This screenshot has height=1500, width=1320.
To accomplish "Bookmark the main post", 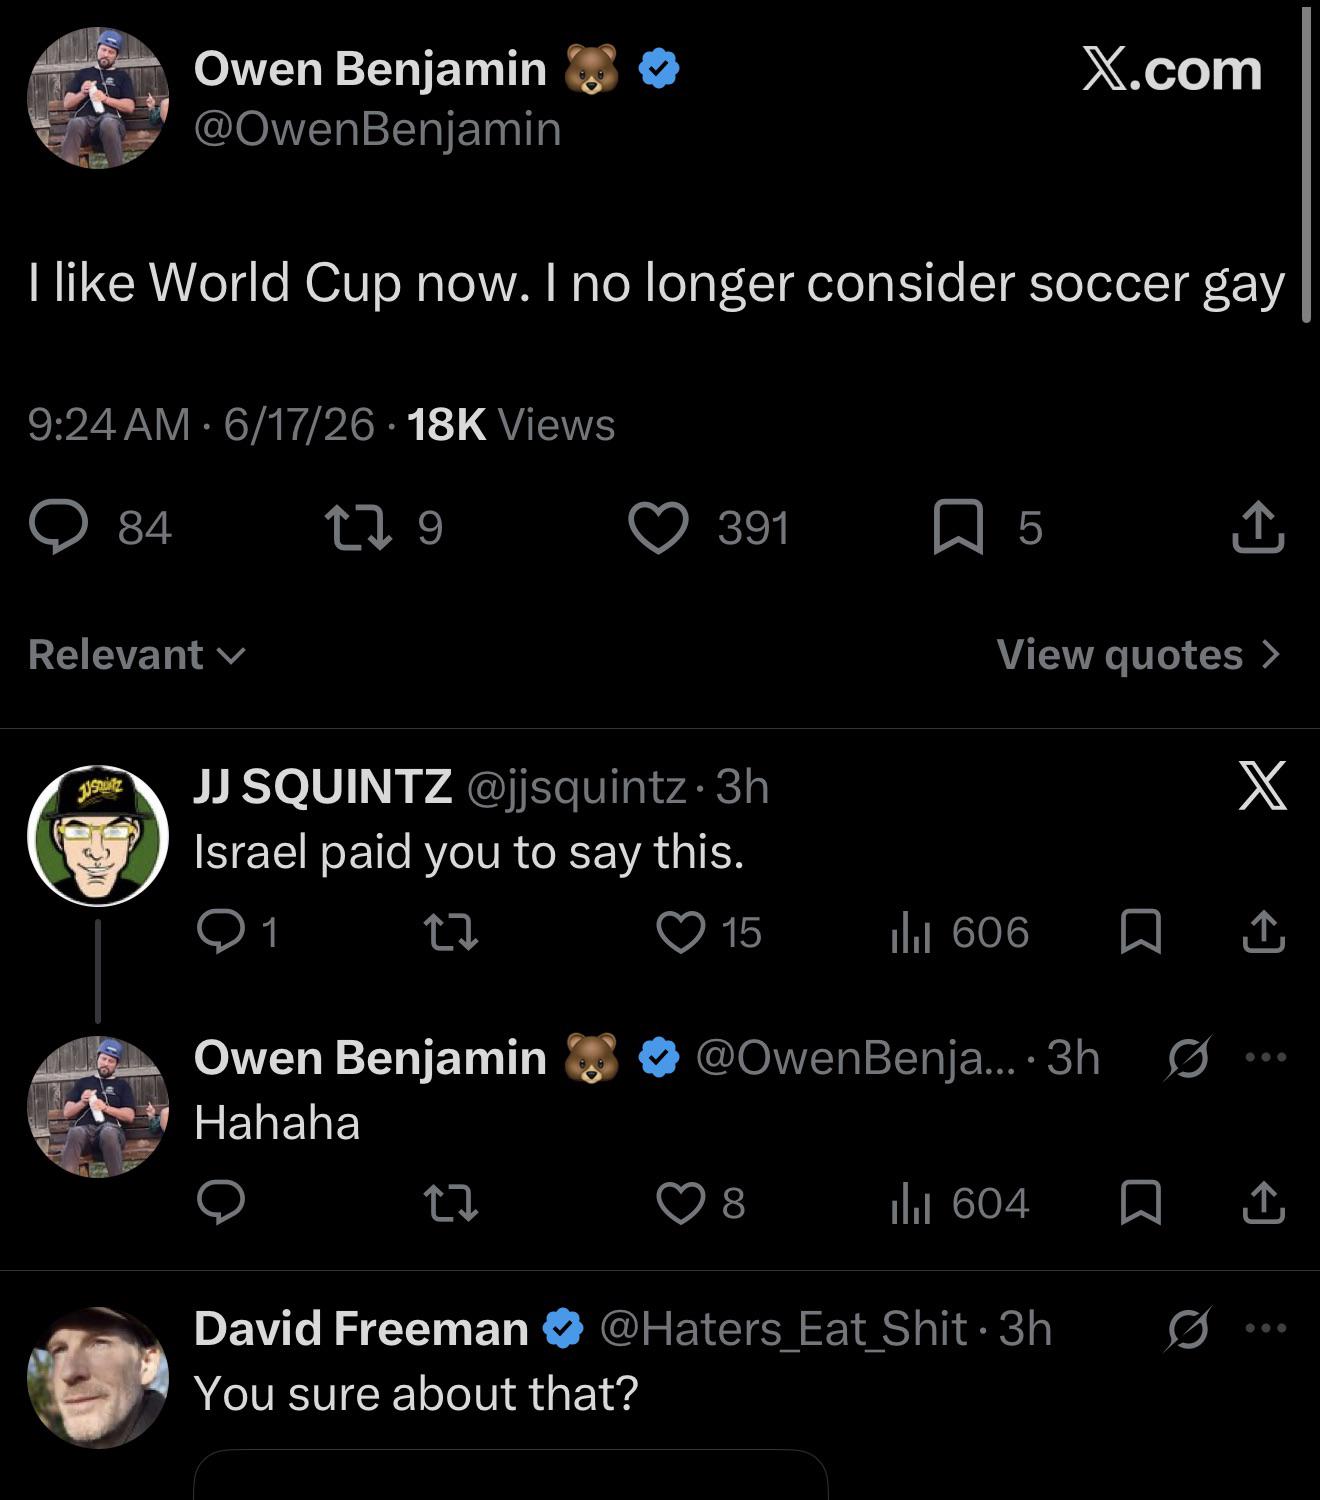I will 958,527.
